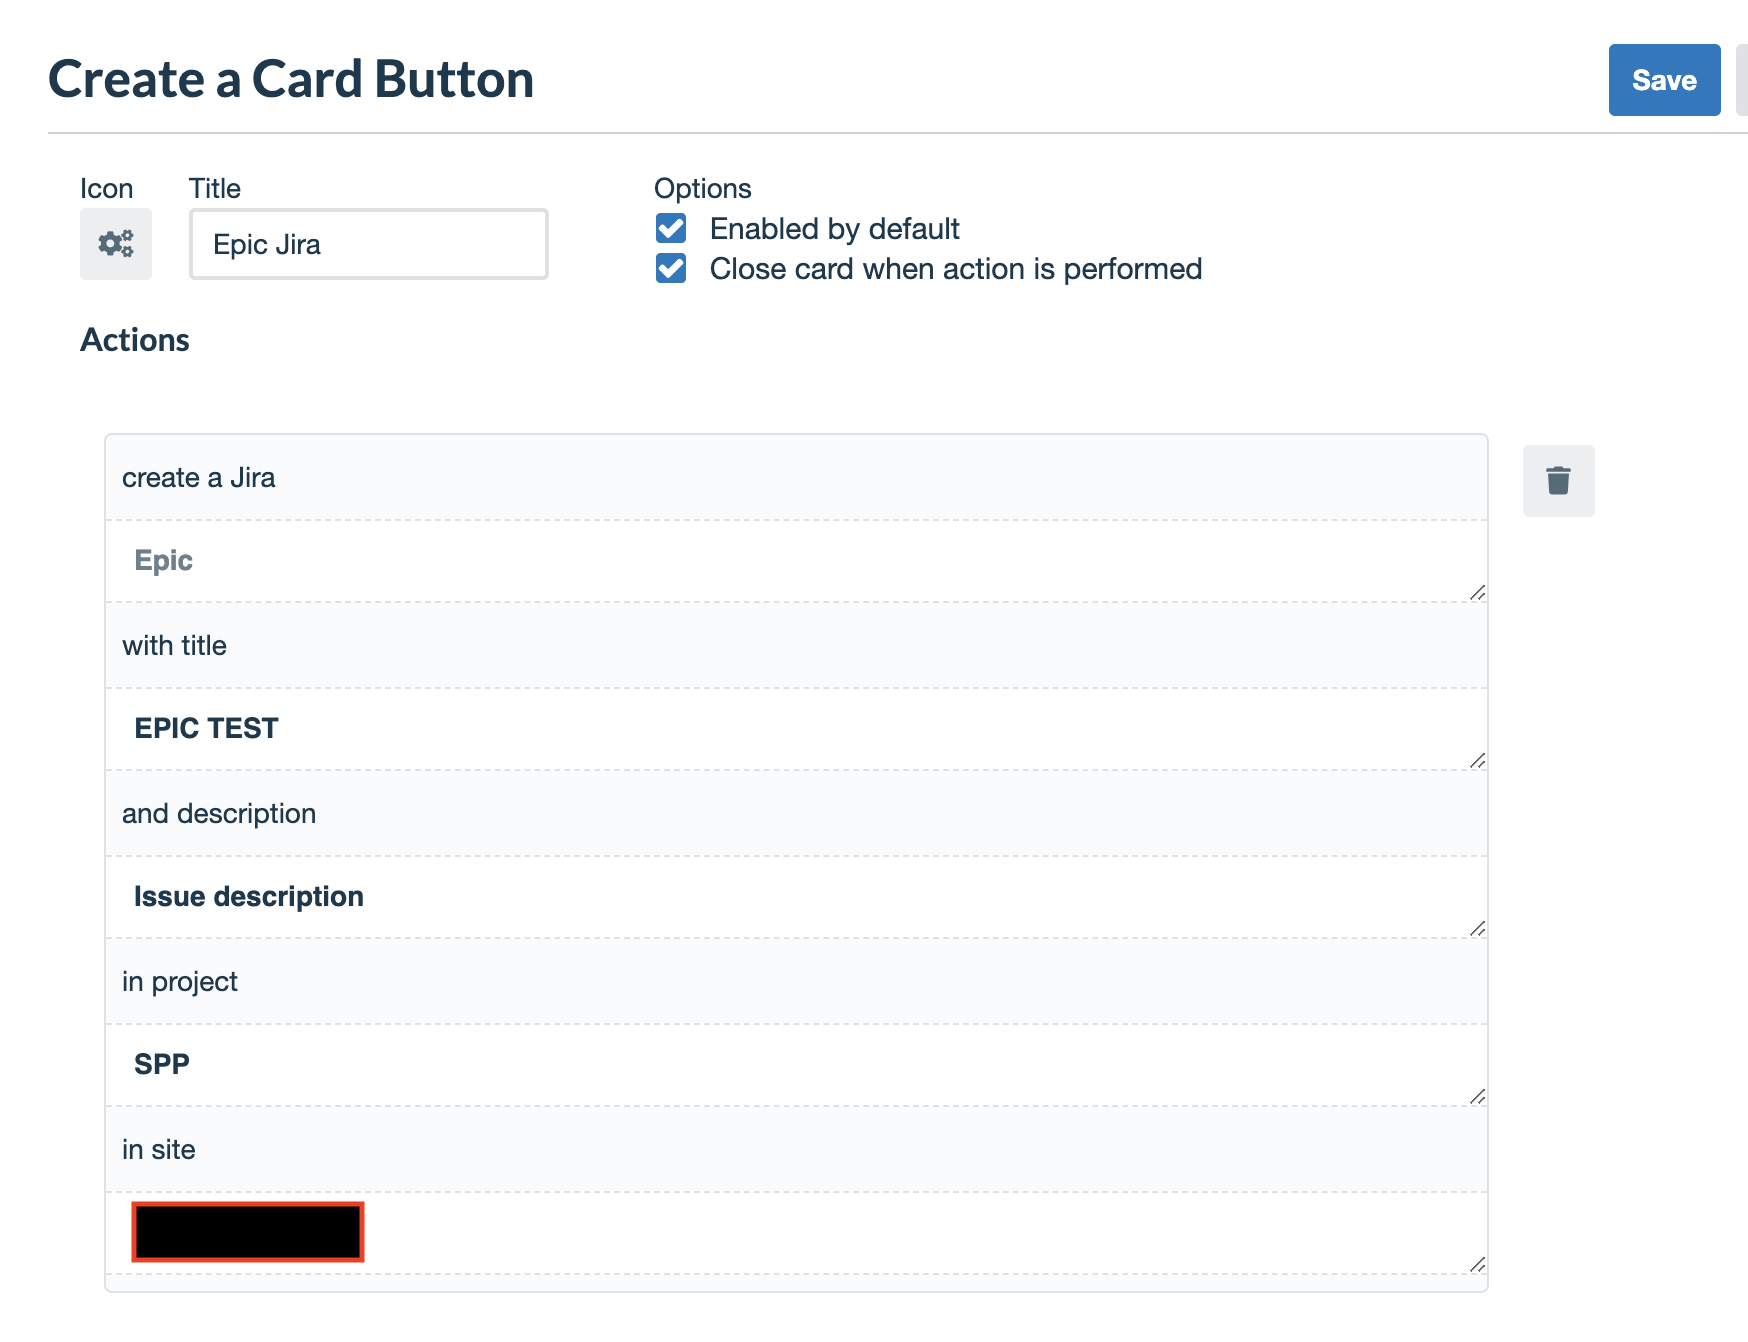Toggle Close card when action is performed
Viewport: 1748px width, 1342px height.
[x=671, y=269]
